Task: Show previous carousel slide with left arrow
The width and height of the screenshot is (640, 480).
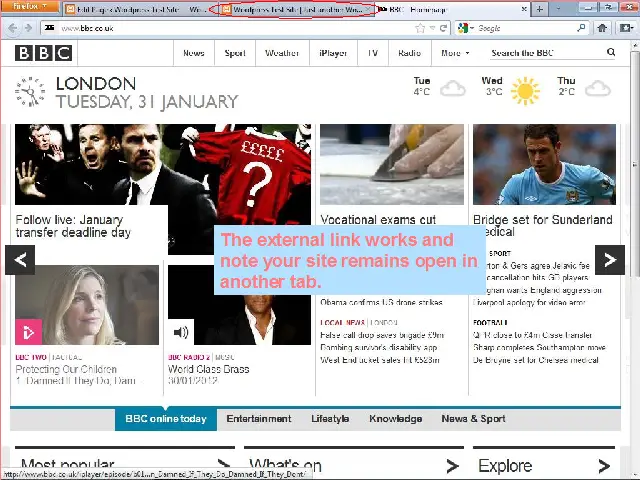Action: (20, 260)
